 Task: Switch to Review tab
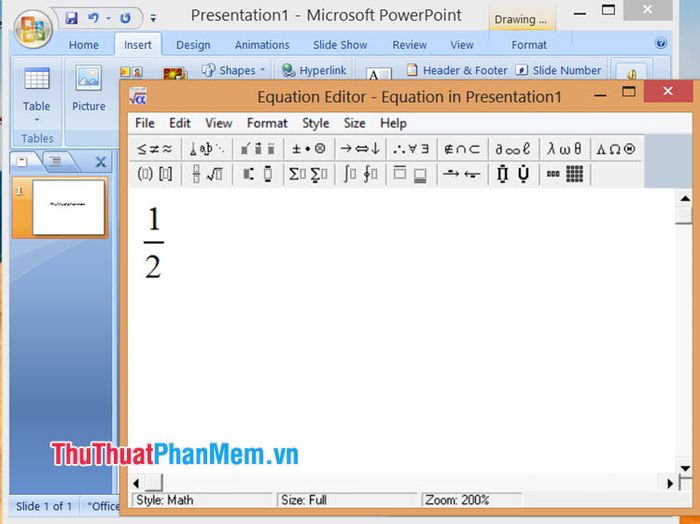tap(409, 45)
